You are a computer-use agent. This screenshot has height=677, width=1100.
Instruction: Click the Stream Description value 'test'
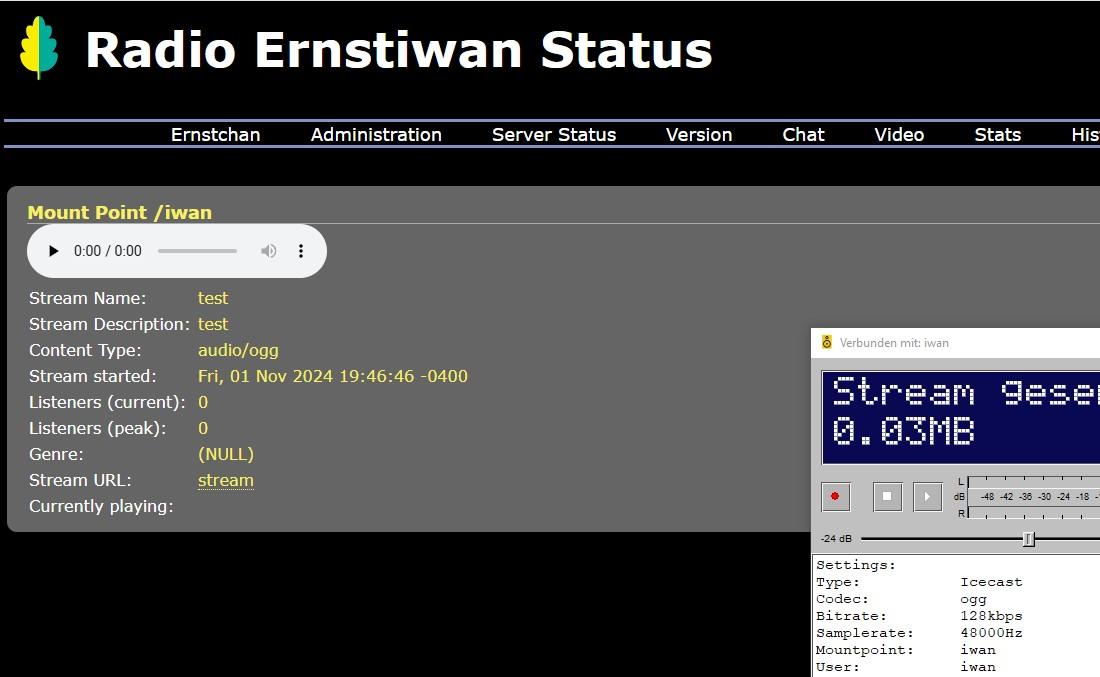tap(213, 324)
